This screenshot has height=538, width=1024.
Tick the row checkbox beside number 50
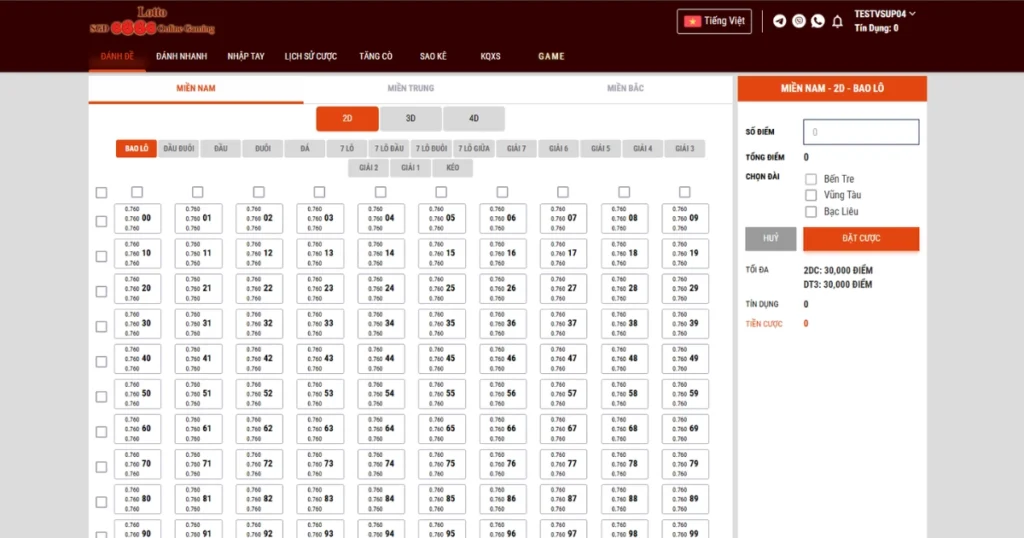(101, 397)
